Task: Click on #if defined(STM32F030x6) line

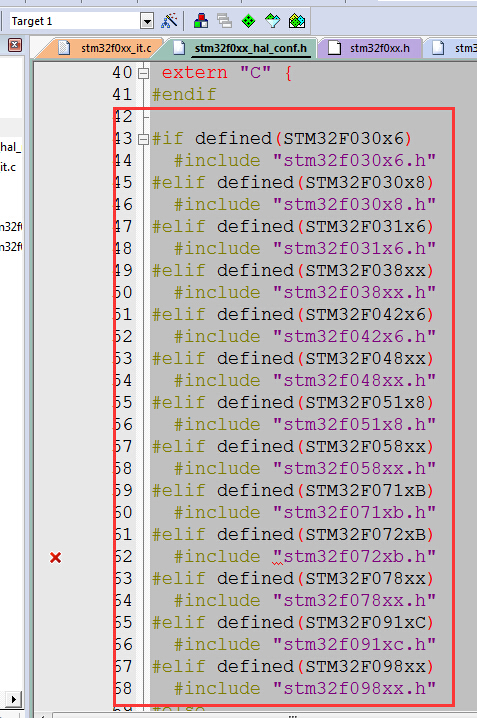Action: click(282, 139)
